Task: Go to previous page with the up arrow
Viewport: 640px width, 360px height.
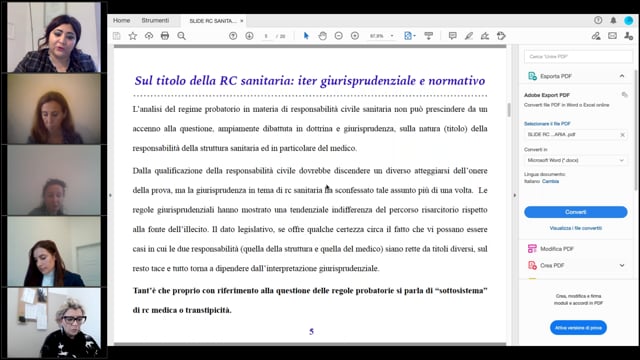Action: click(233, 36)
